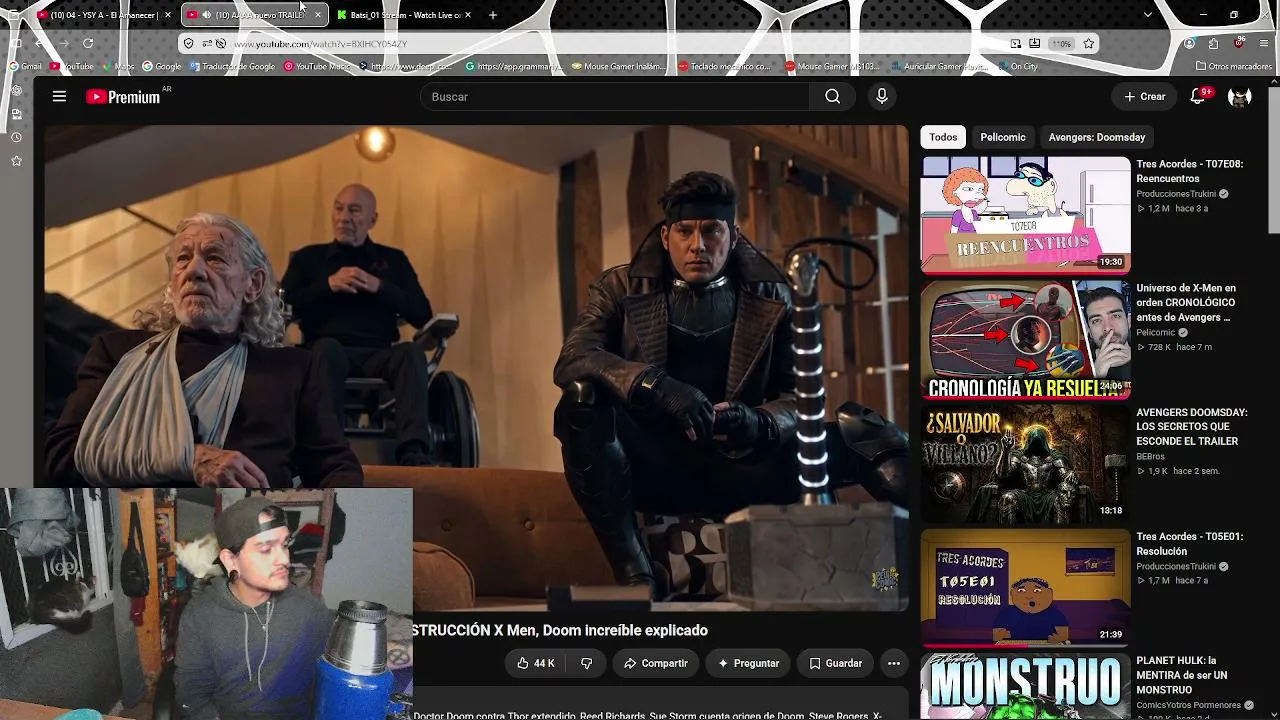Go to YouTube Premium home logo
This screenshot has height=720, width=1280.
123,97
